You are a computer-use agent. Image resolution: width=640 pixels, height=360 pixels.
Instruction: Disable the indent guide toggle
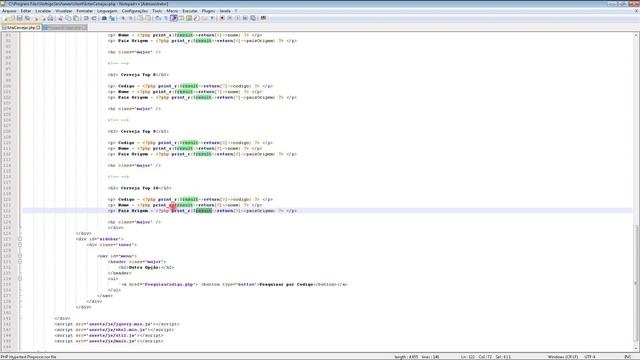click(174, 18)
